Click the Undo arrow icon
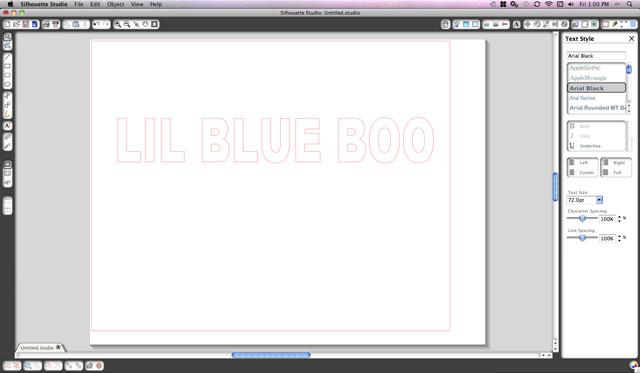The image size is (640, 373). pos(96,24)
